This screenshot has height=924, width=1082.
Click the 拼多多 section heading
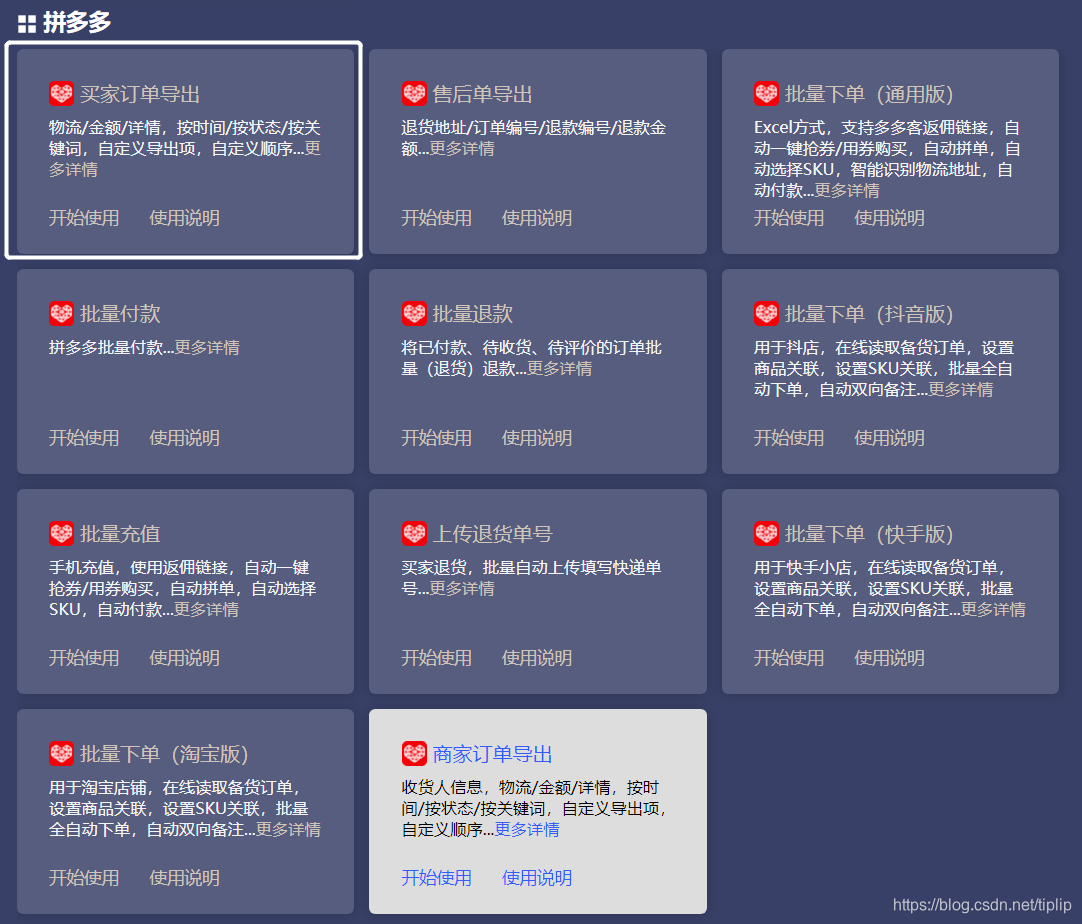[x=77, y=23]
